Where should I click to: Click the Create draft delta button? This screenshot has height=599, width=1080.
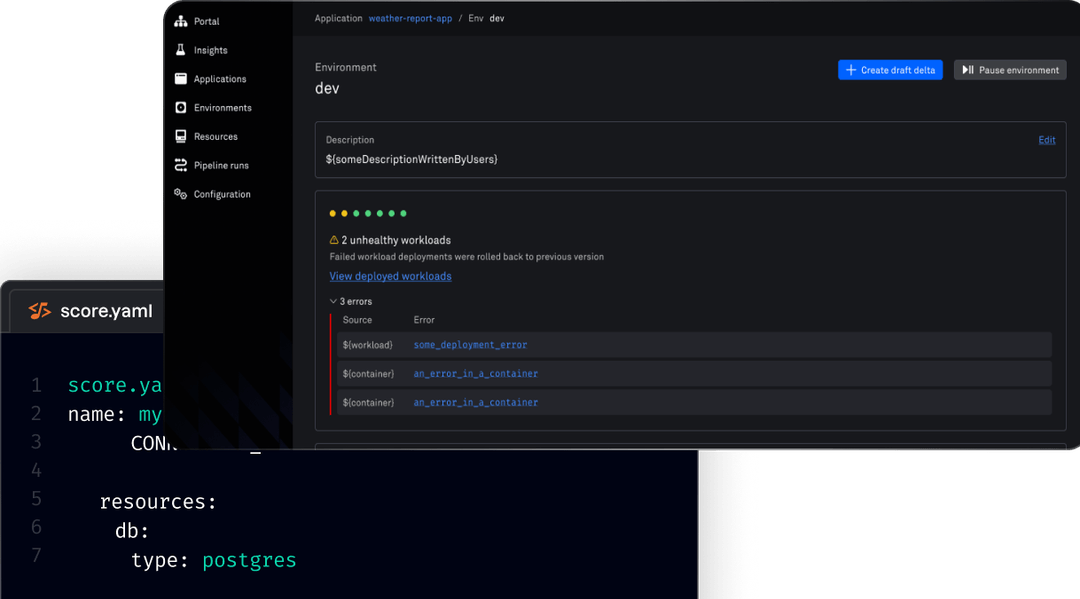pyautogui.click(x=890, y=69)
